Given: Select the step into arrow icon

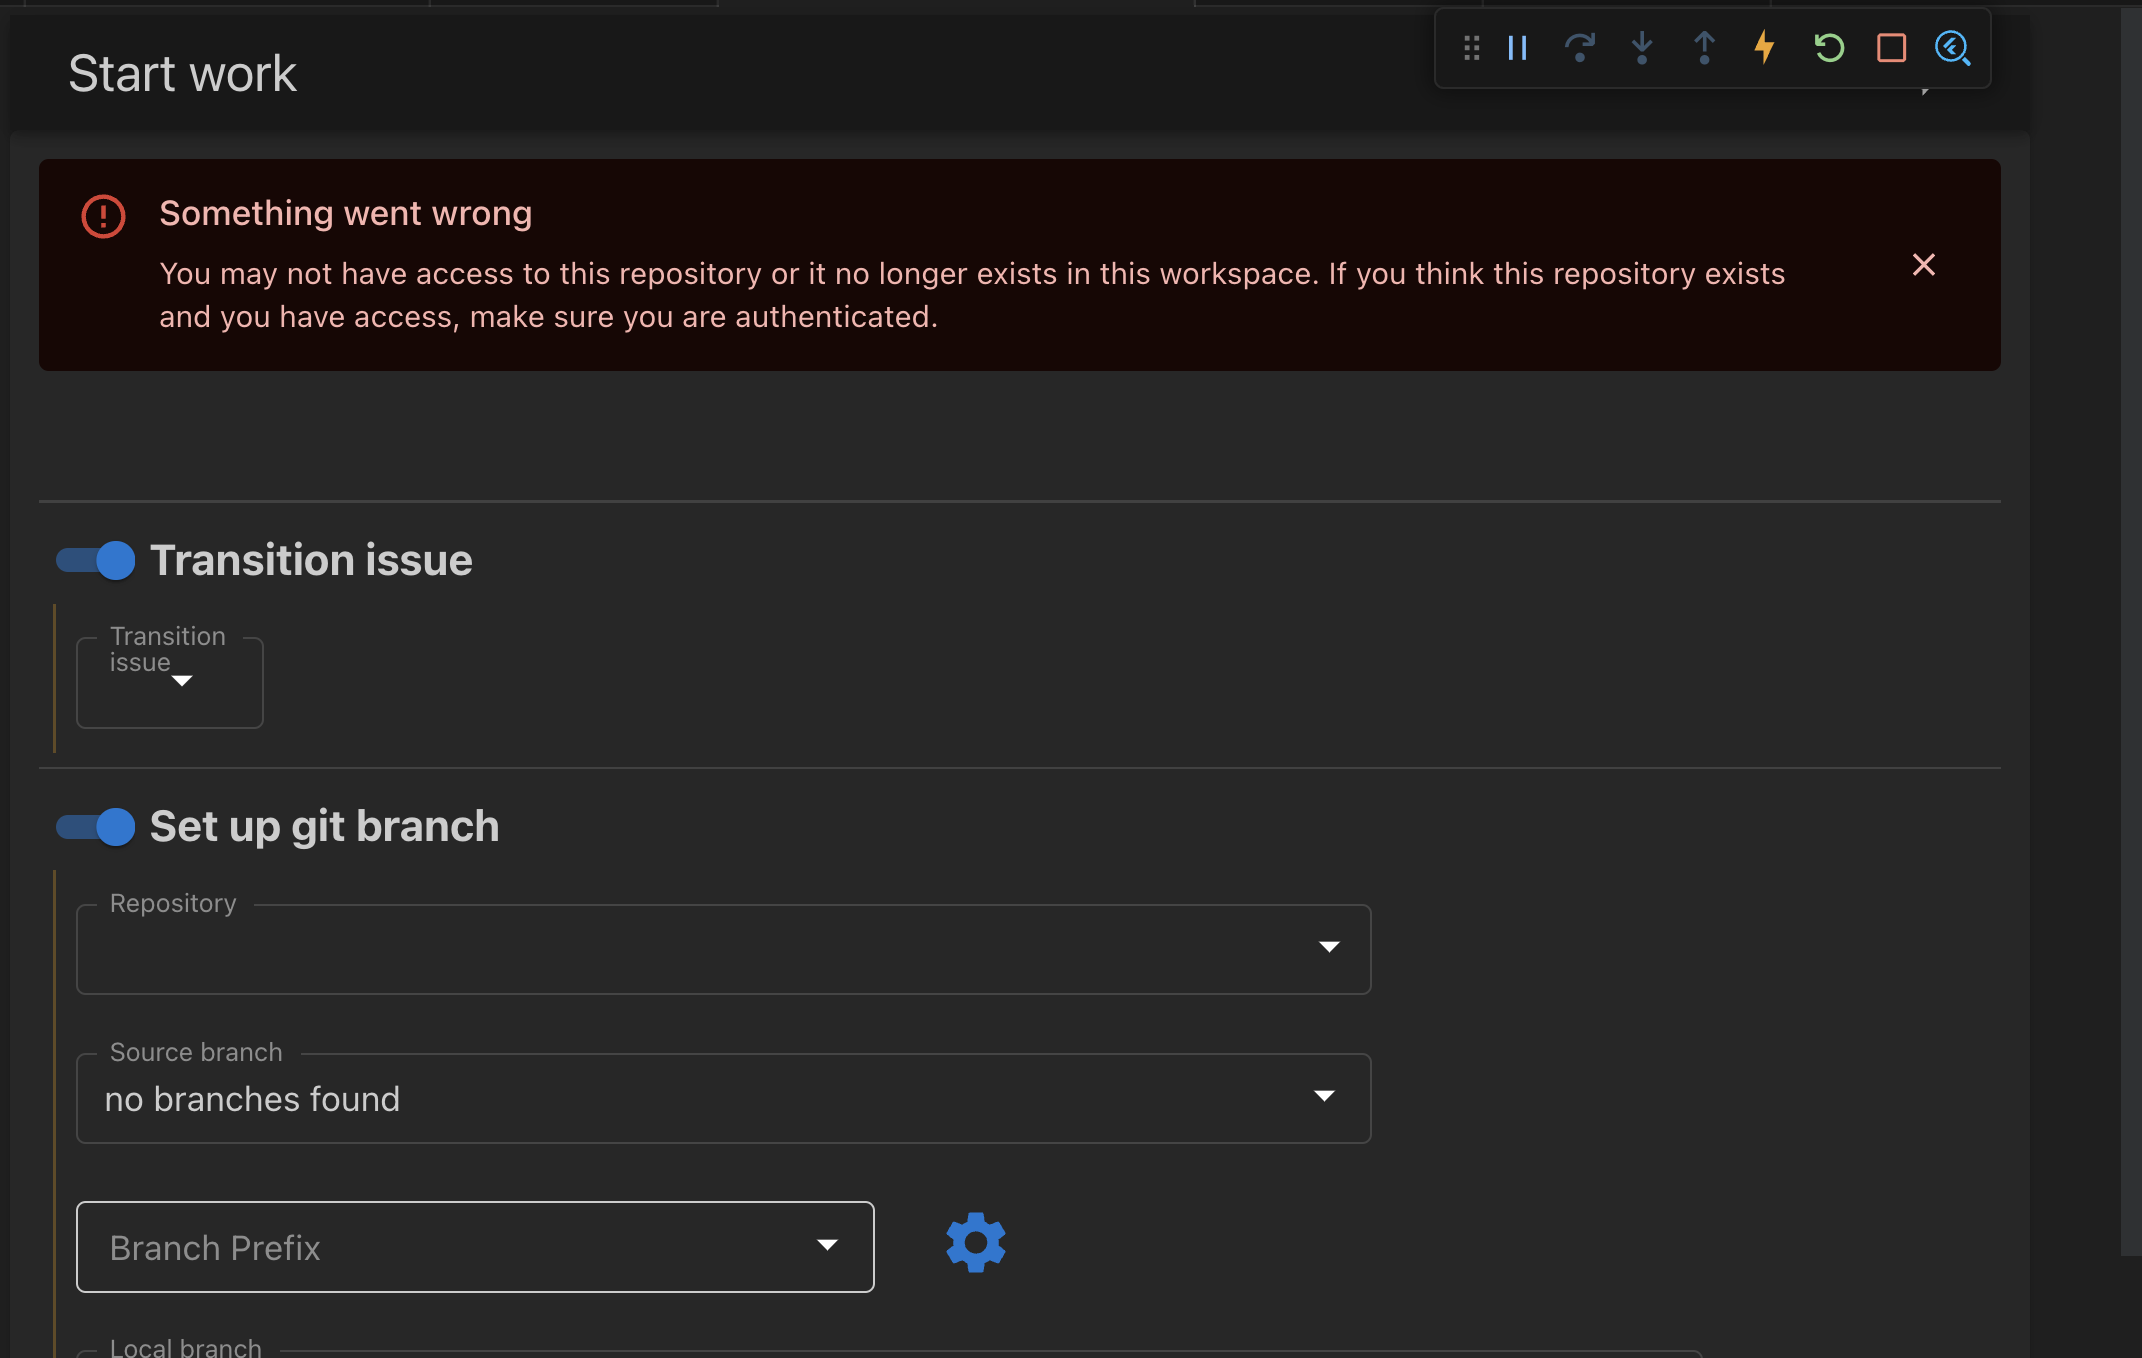Looking at the screenshot, I should (x=1641, y=47).
